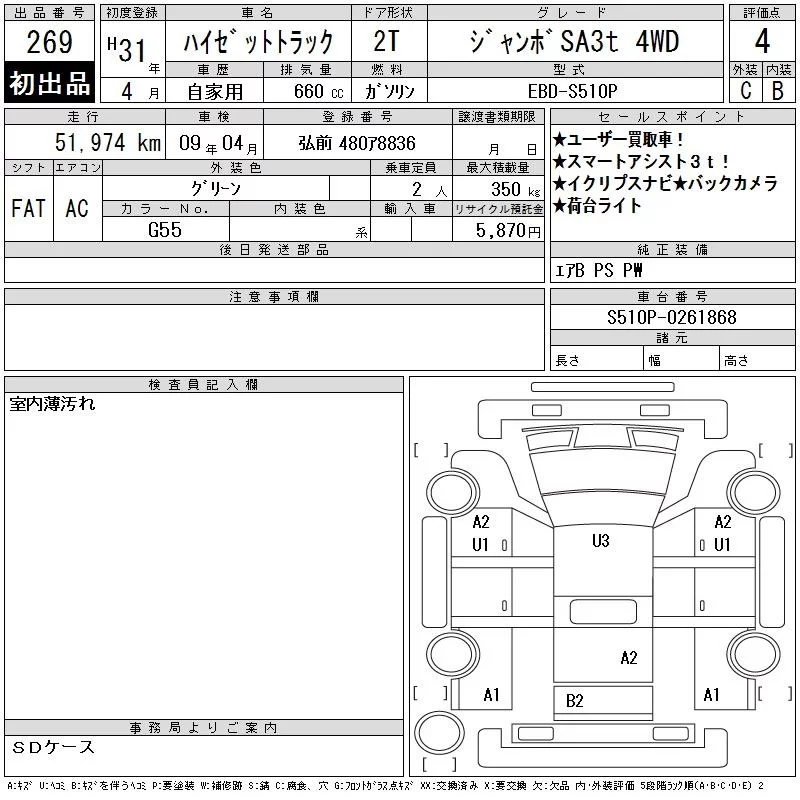Select the shift type FAT
The height and width of the screenshot is (800, 800).
click(x=29, y=208)
